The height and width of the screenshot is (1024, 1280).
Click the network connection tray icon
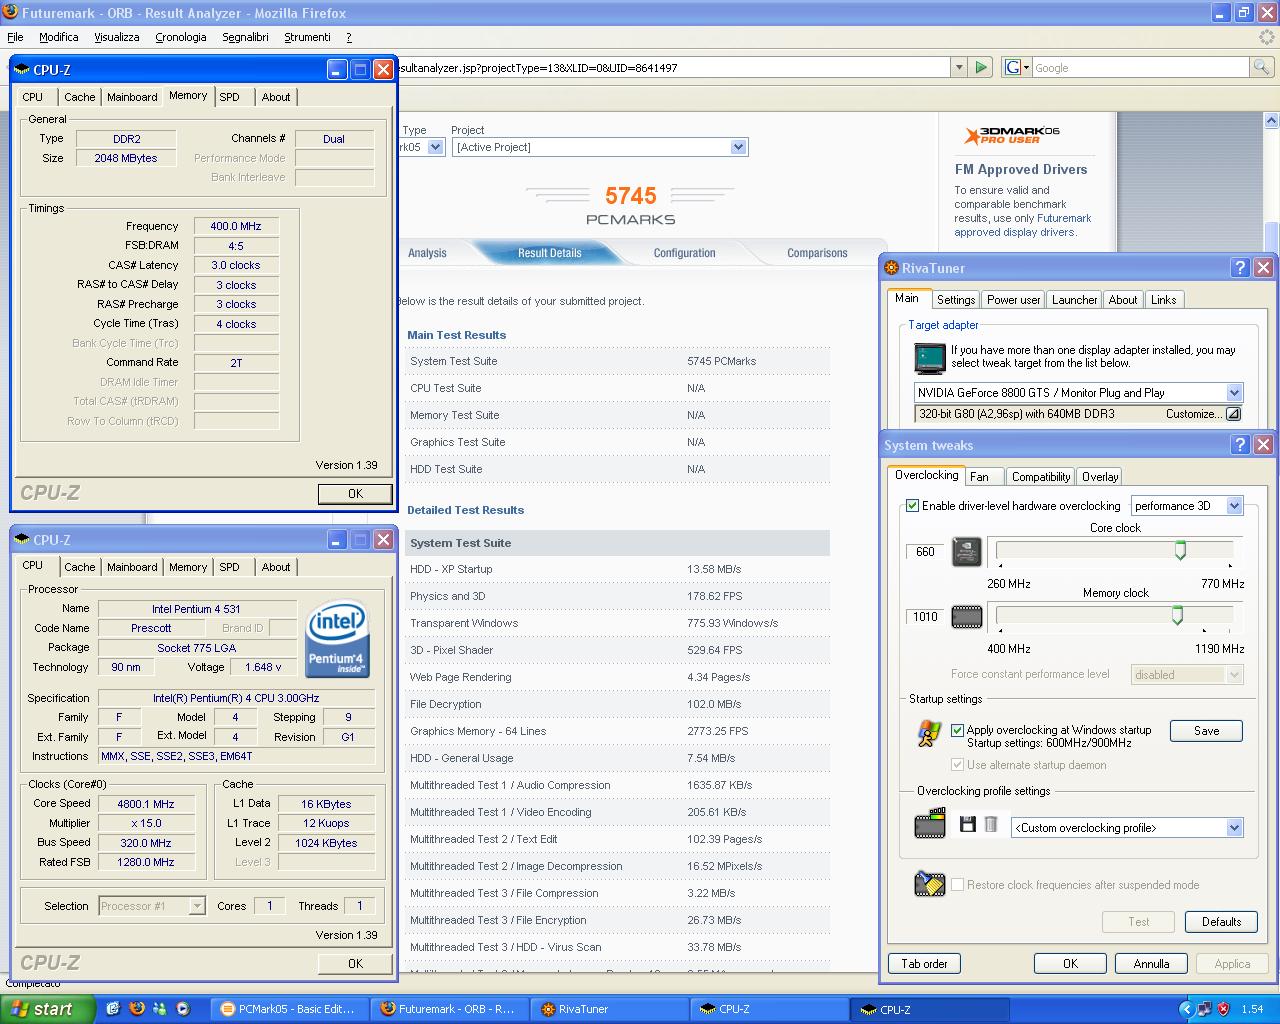coord(1205,1009)
